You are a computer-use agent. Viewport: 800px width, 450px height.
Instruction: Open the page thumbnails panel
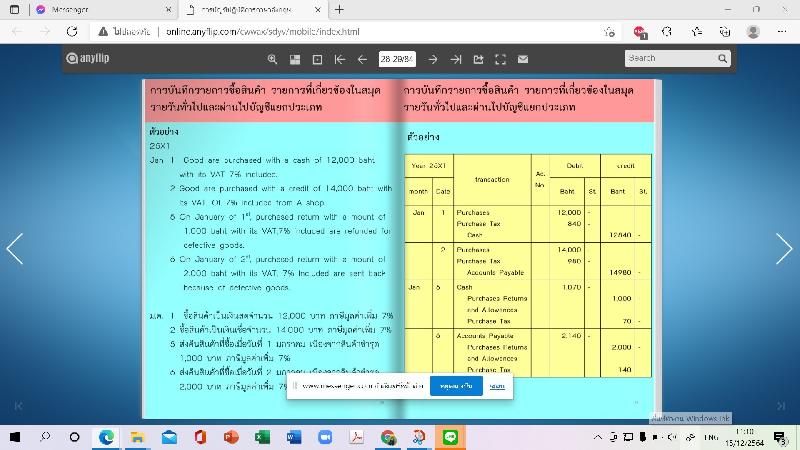point(296,59)
